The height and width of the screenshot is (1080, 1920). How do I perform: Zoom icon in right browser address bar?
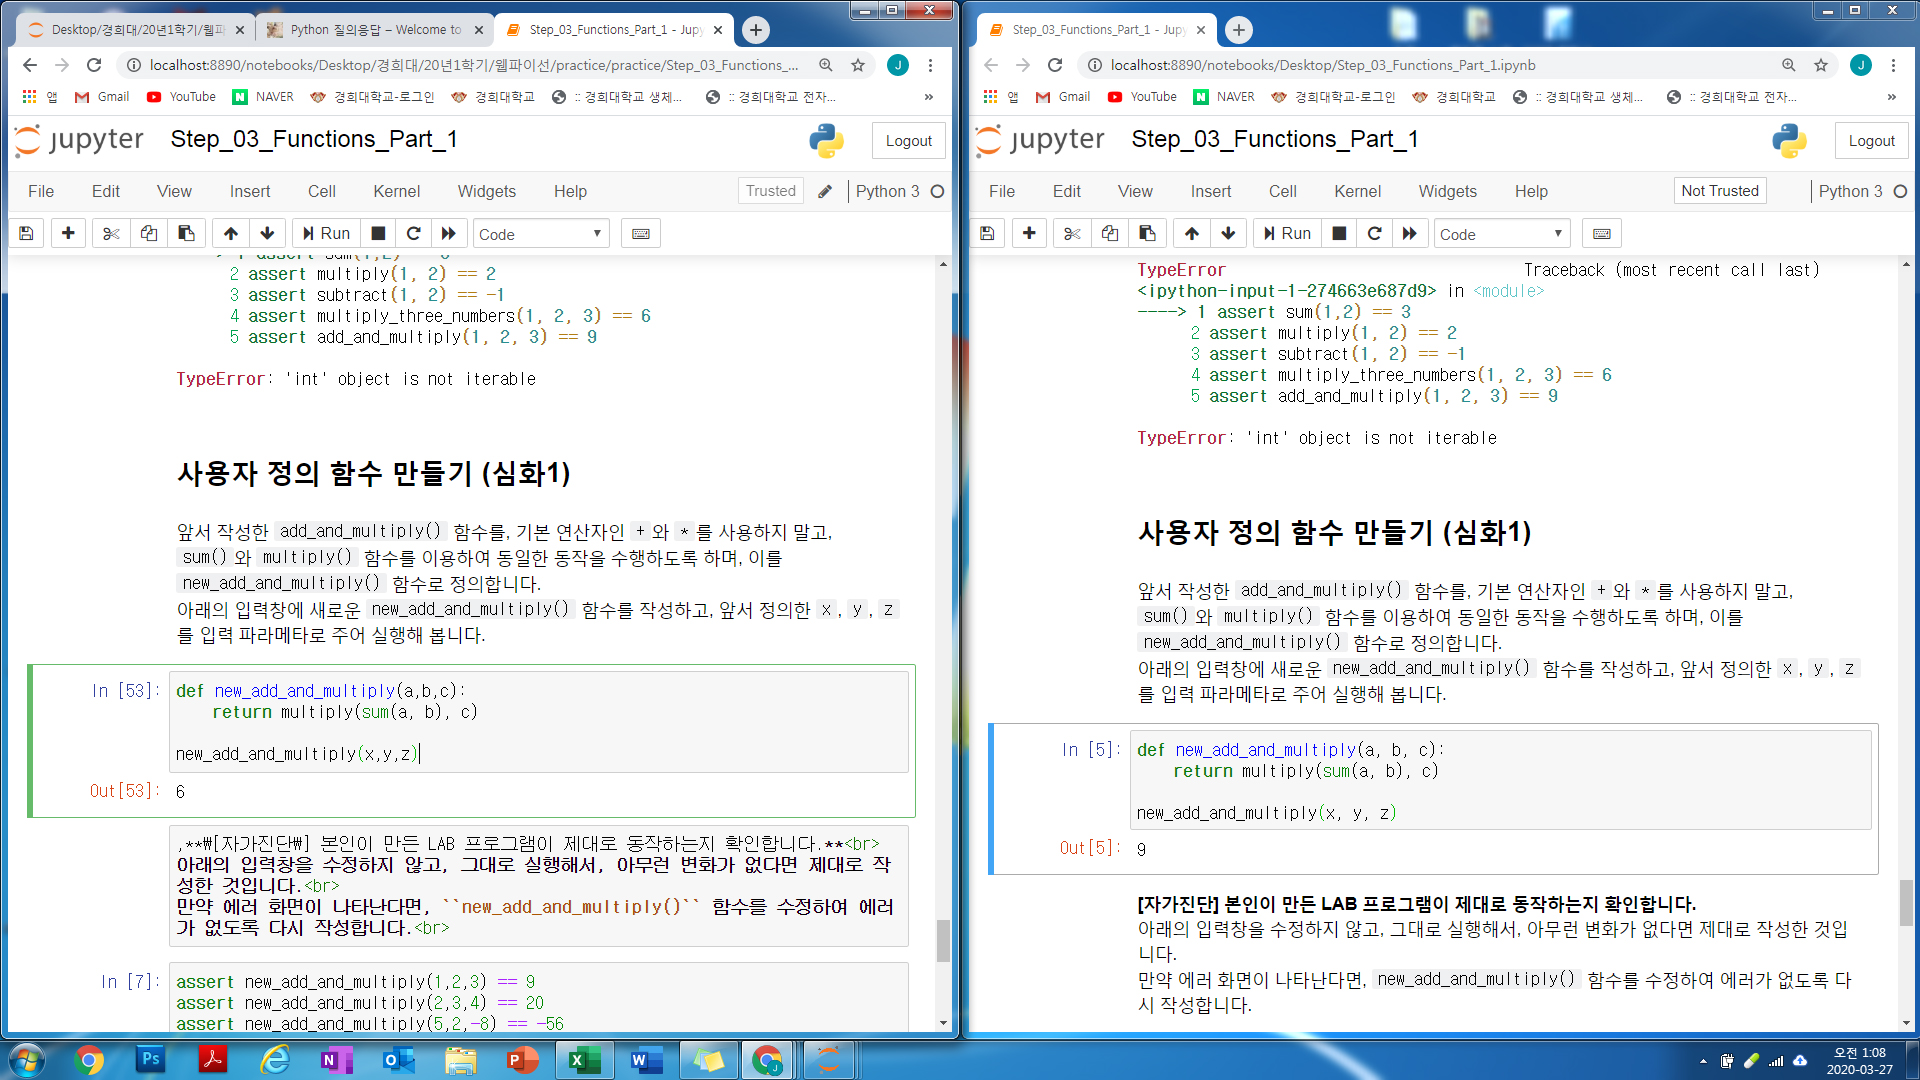[1788, 65]
